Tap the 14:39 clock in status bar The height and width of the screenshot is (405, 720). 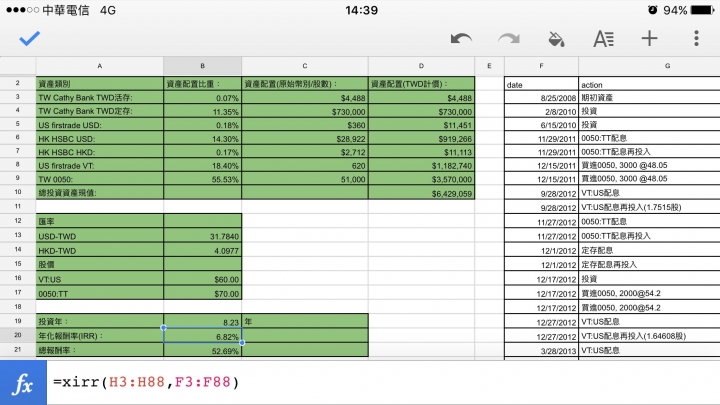pyautogui.click(x=361, y=10)
